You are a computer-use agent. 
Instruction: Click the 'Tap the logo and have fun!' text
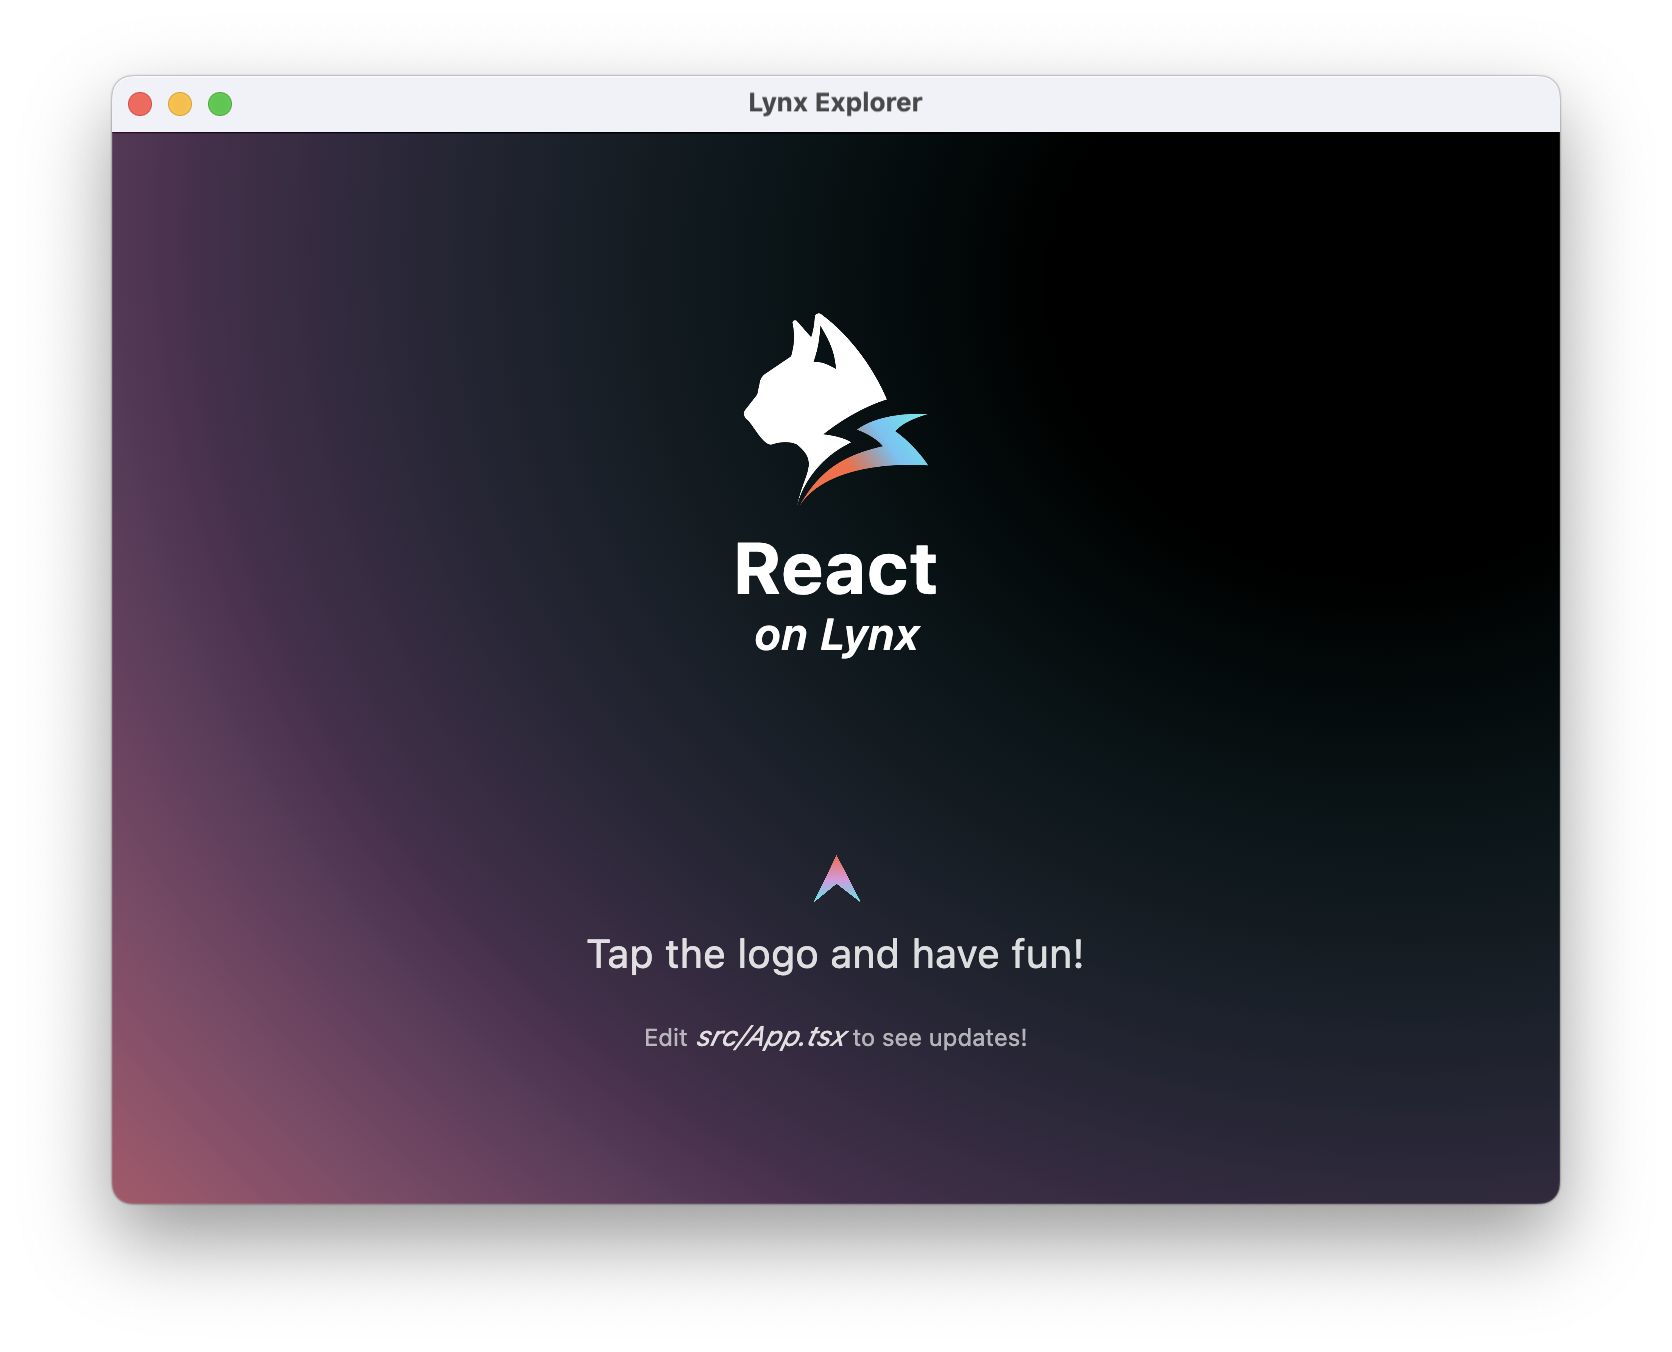point(835,954)
